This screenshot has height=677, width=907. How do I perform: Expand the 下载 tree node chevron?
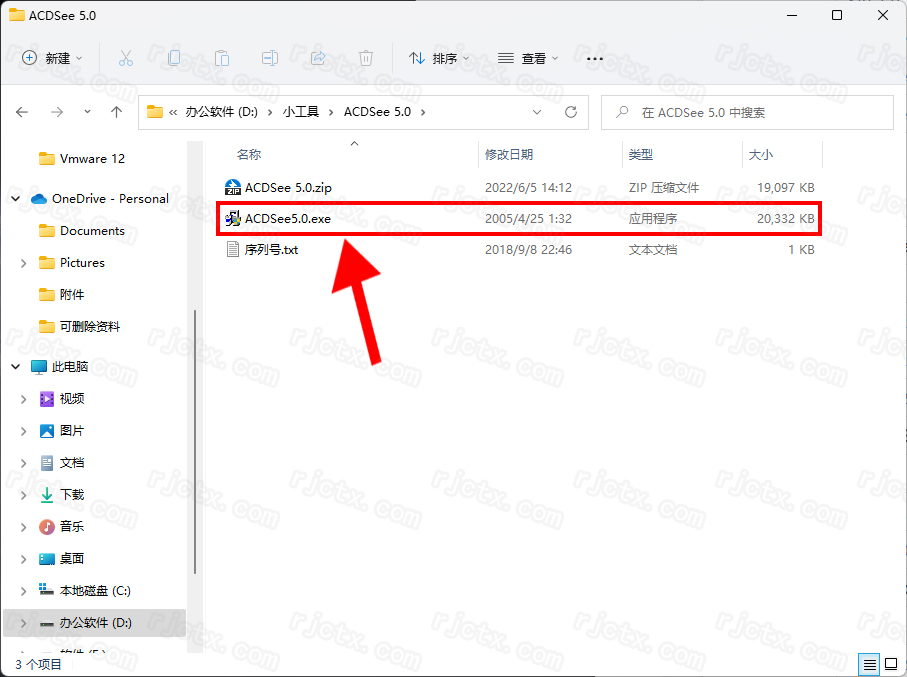[24, 495]
